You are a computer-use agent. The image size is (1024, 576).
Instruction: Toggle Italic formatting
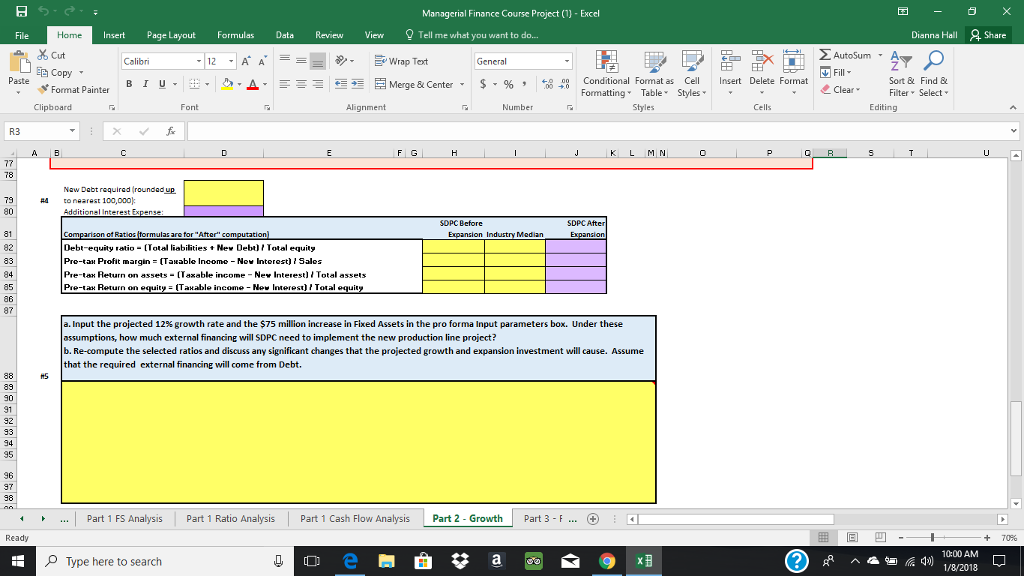pyautogui.click(x=145, y=84)
